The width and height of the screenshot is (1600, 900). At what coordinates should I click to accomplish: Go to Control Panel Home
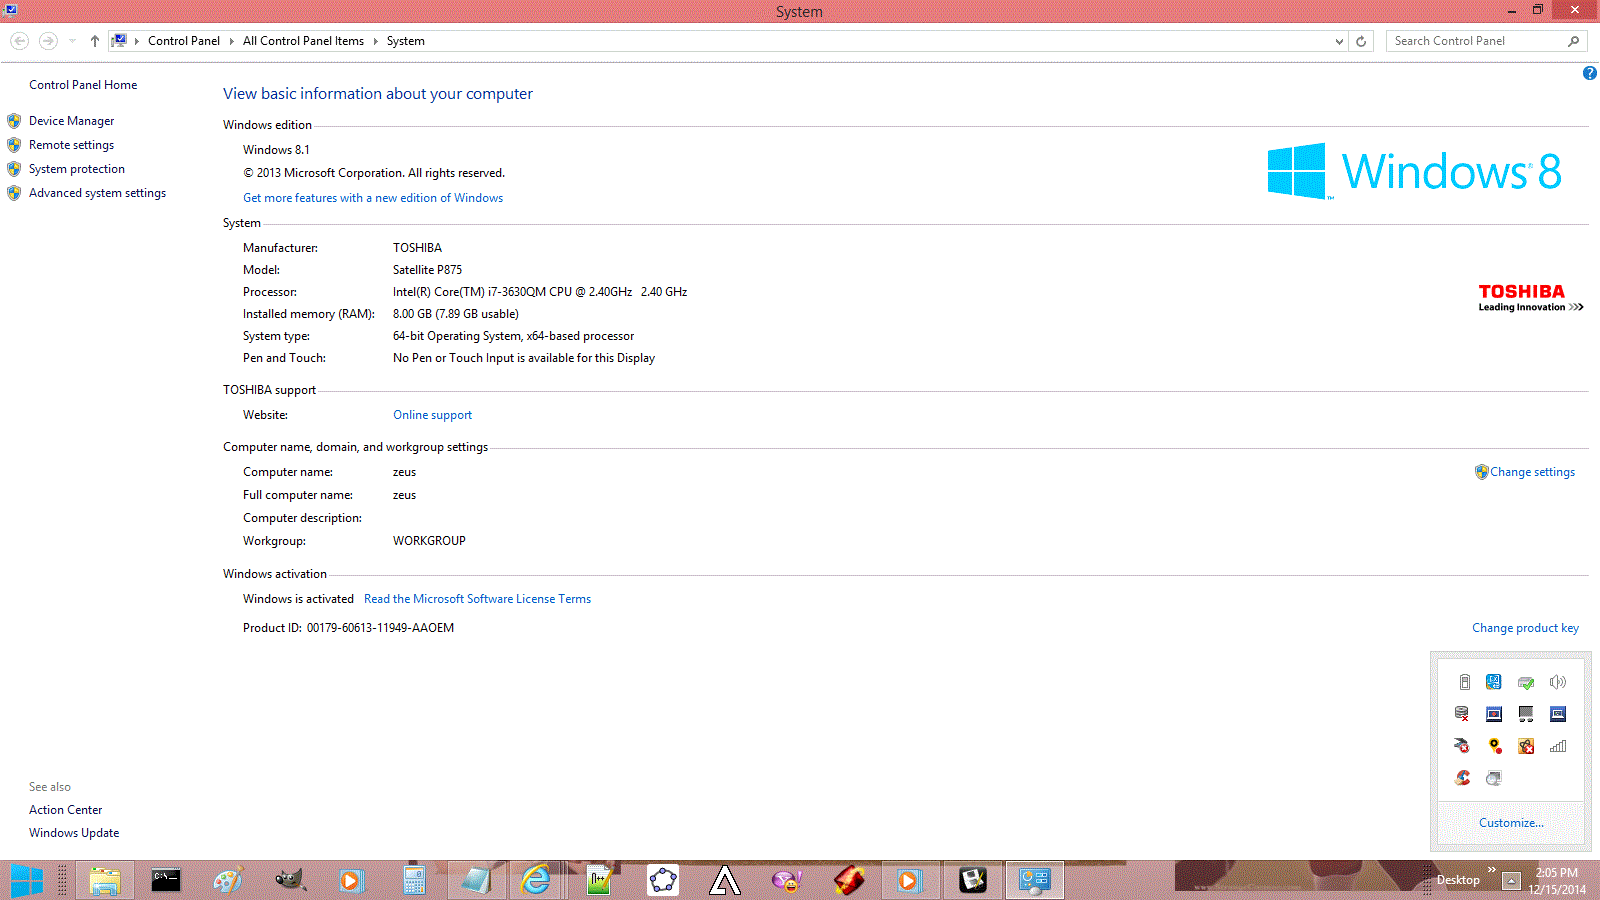pos(83,85)
